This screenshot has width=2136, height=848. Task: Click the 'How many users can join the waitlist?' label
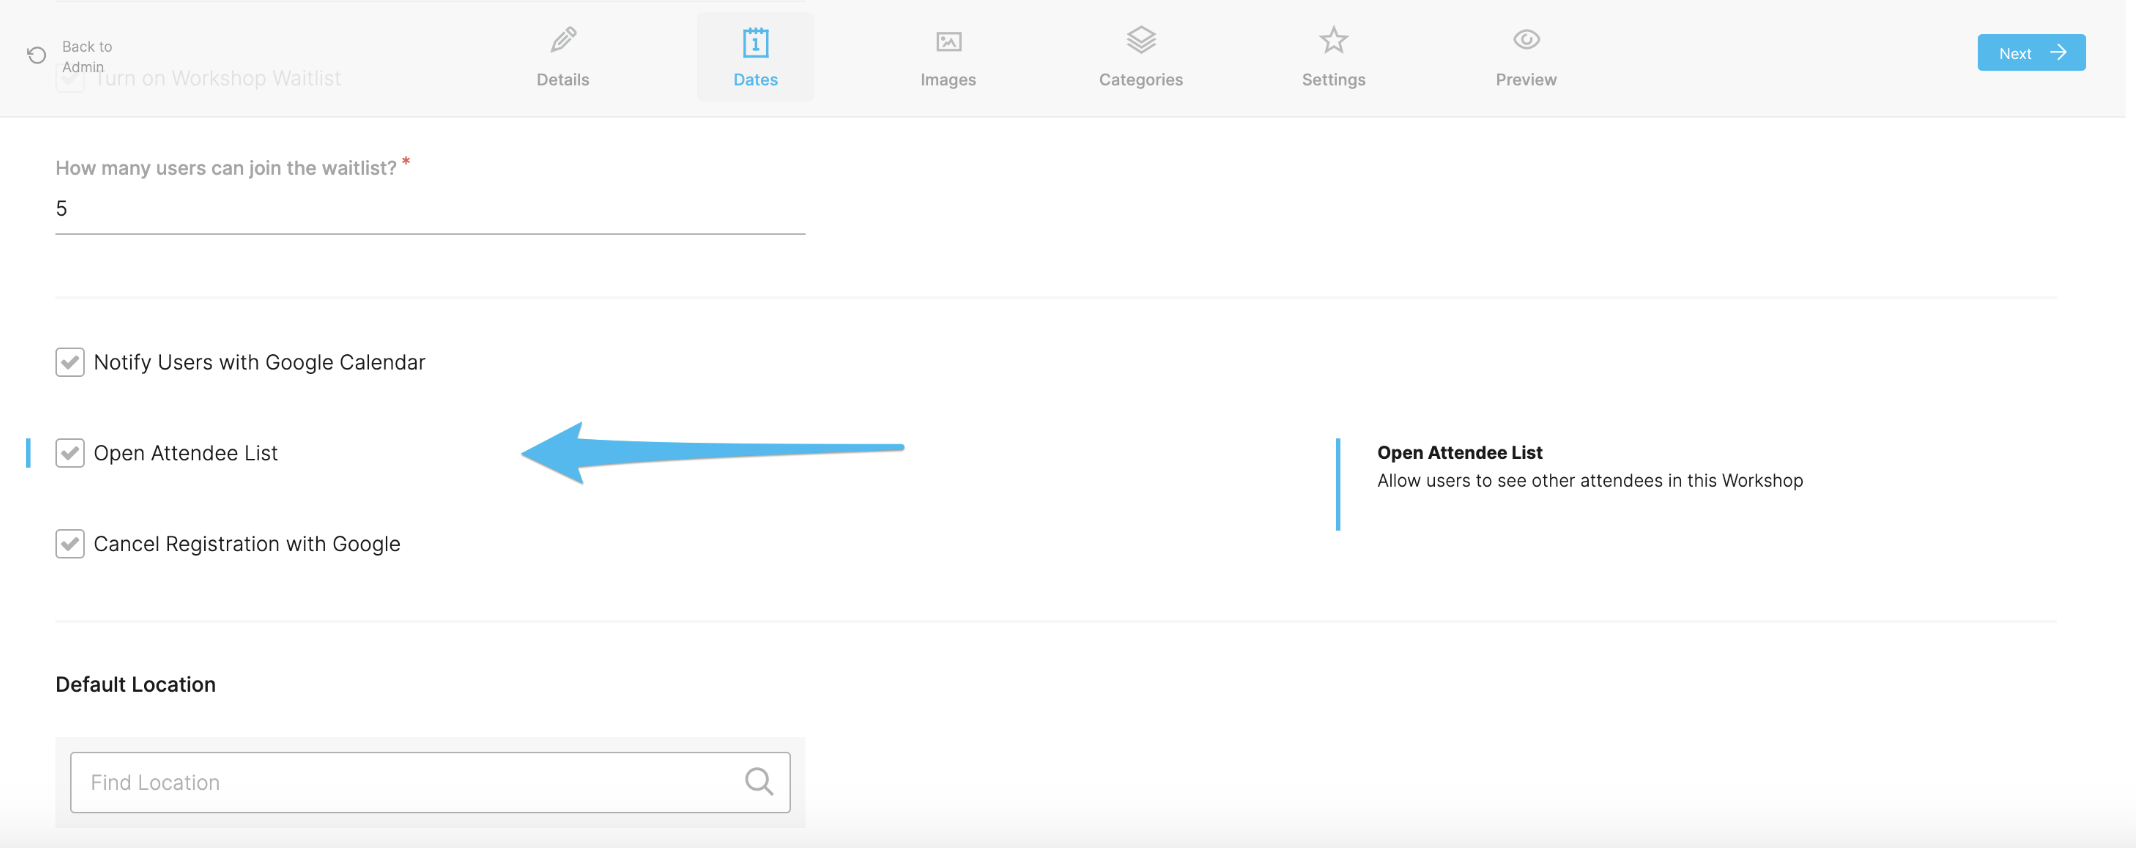pos(226,168)
